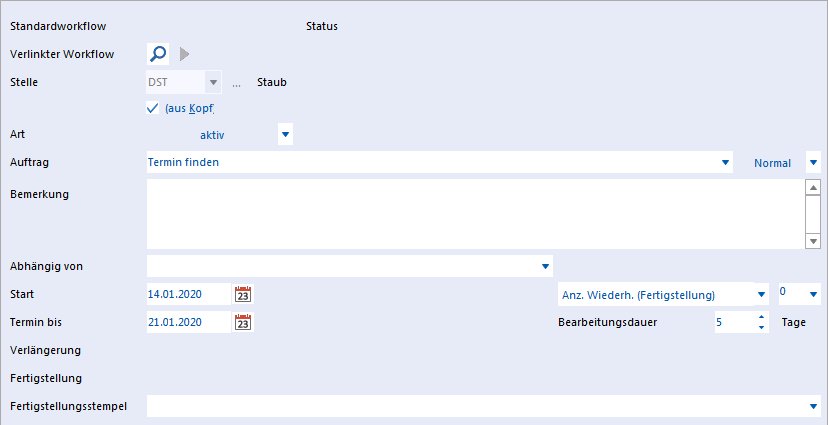Open calendar picker for Termin bis
This screenshot has width=828, height=425.
coord(243,322)
